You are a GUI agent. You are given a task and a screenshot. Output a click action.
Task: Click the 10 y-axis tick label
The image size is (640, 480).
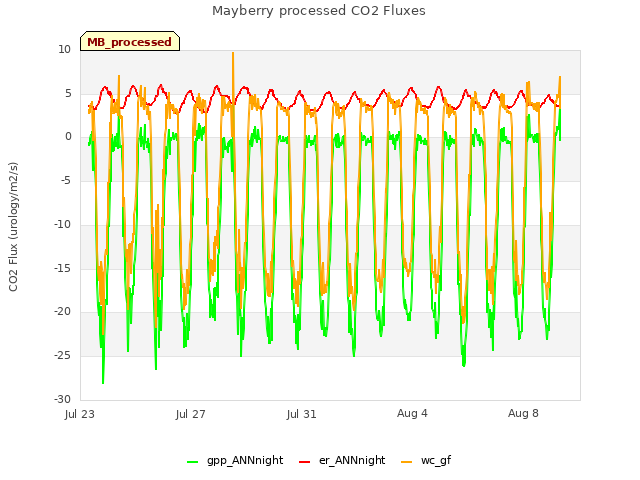click(x=64, y=49)
